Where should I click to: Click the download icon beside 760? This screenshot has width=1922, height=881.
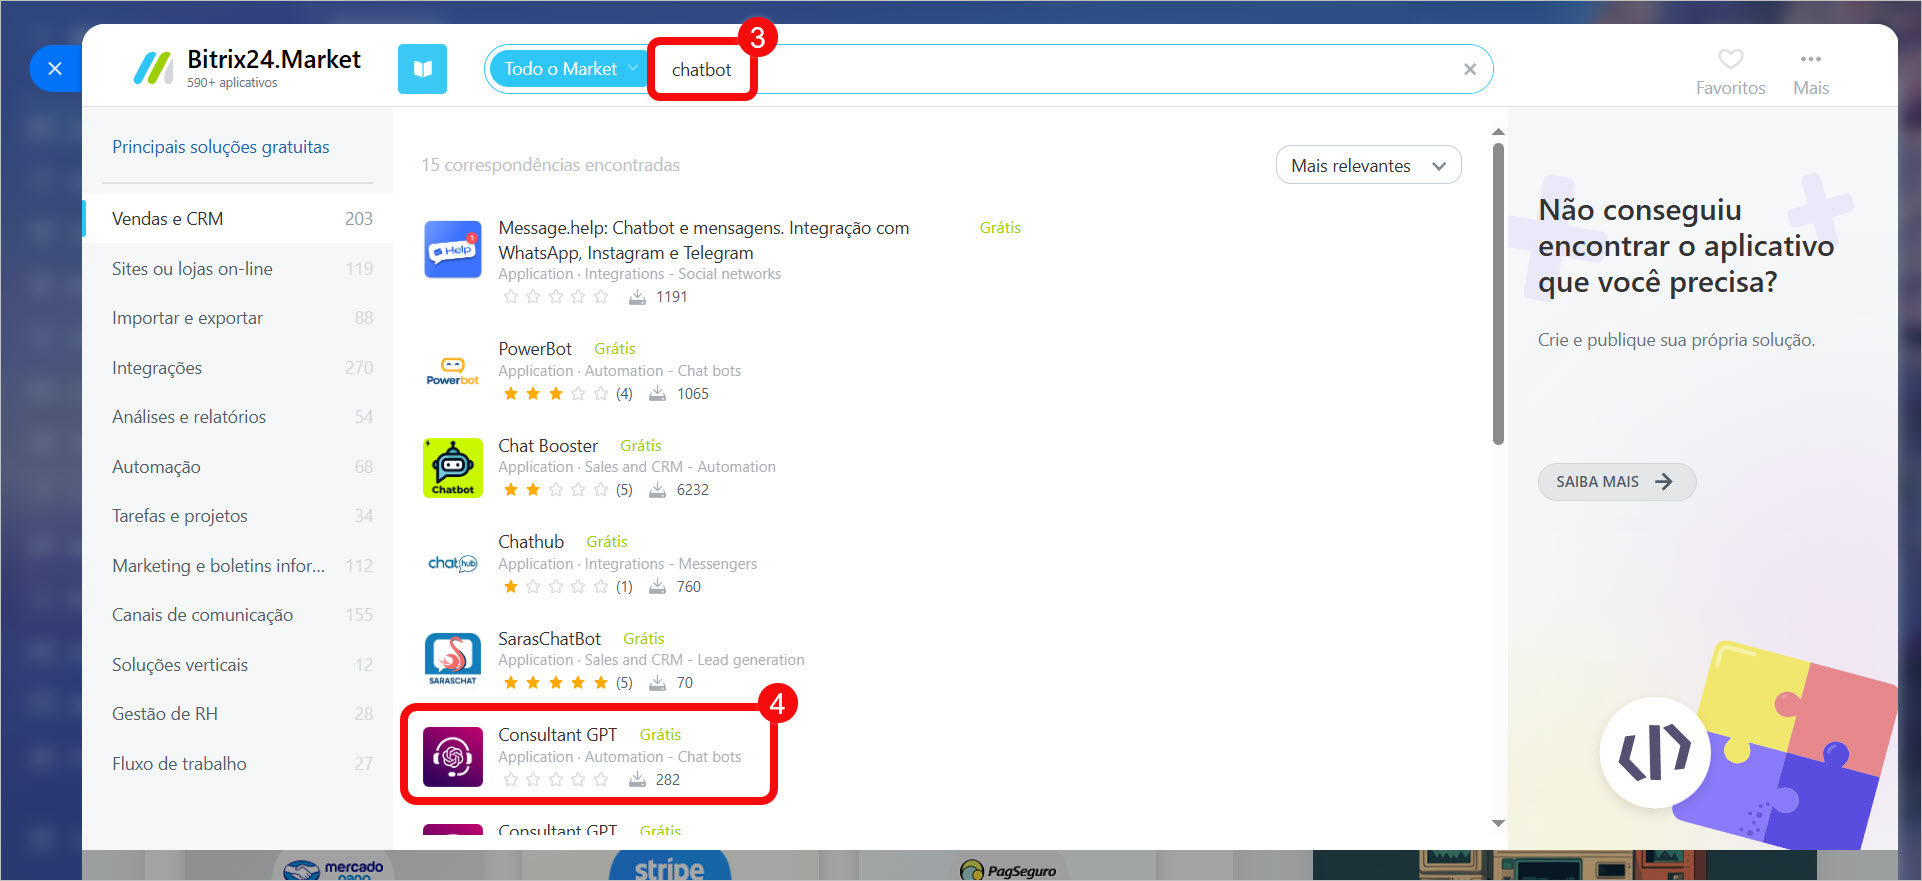(657, 587)
